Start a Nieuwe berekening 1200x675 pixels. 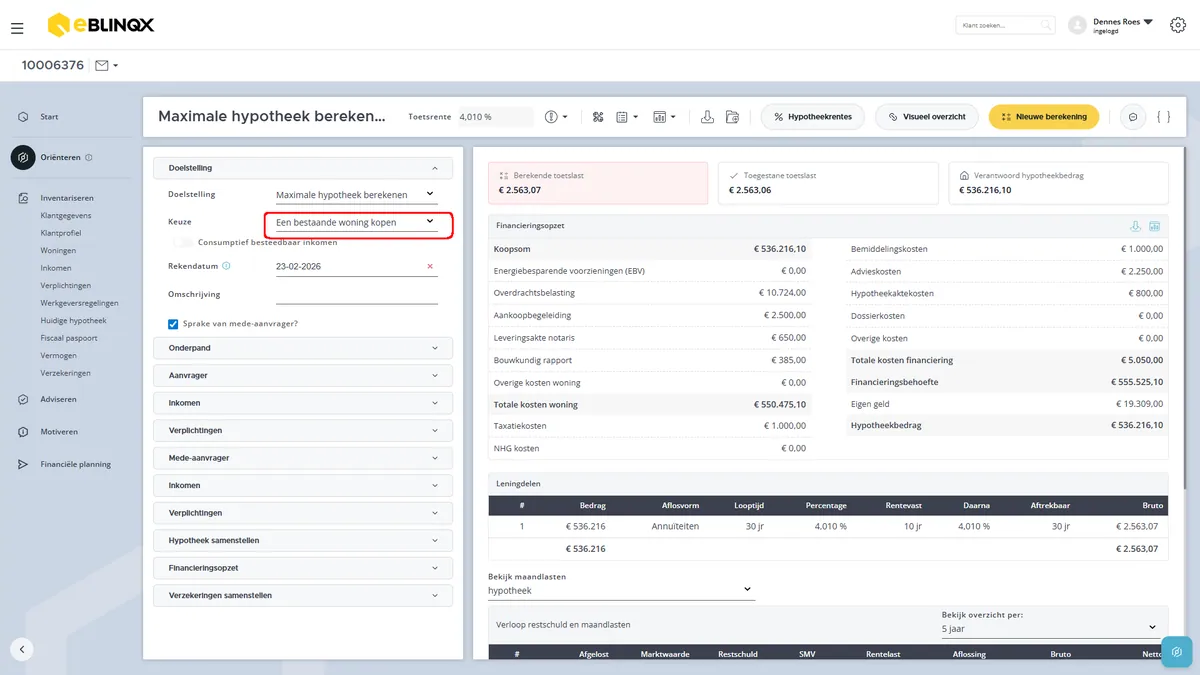[1044, 117]
